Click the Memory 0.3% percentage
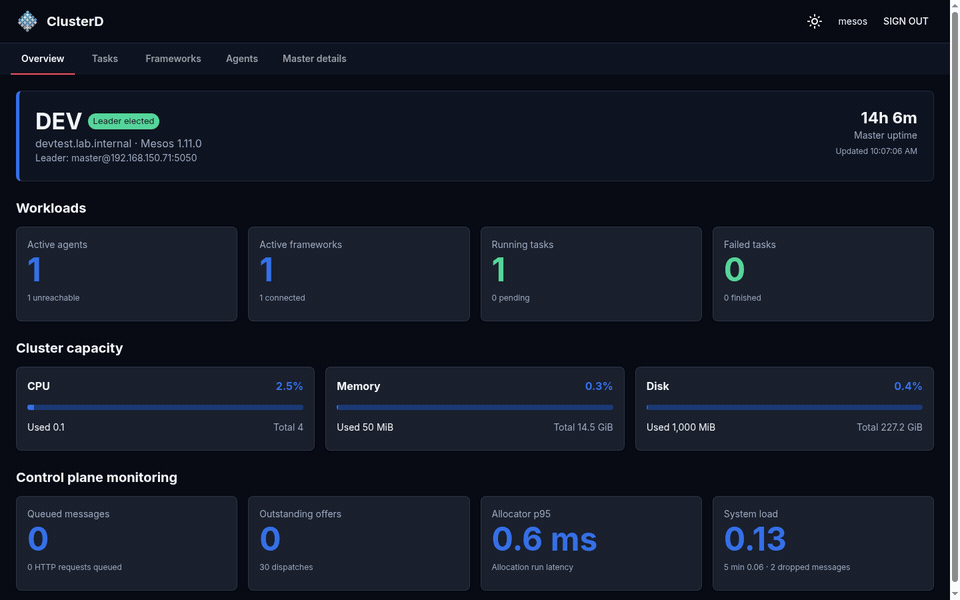Screen dimensions: 960x600 pyautogui.click(x=599, y=386)
